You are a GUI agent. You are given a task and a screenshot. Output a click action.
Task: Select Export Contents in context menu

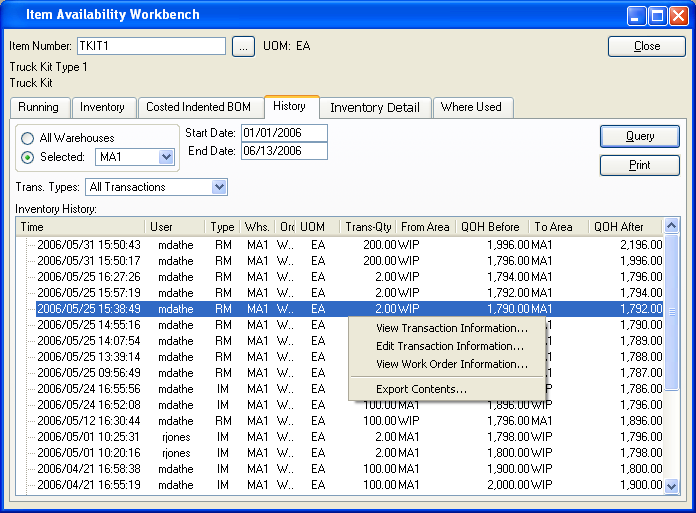[x=421, y=389]
